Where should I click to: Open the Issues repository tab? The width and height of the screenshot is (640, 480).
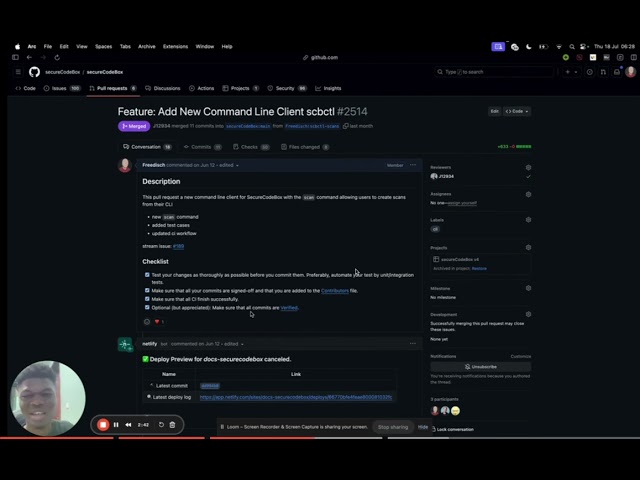point(62,88)
